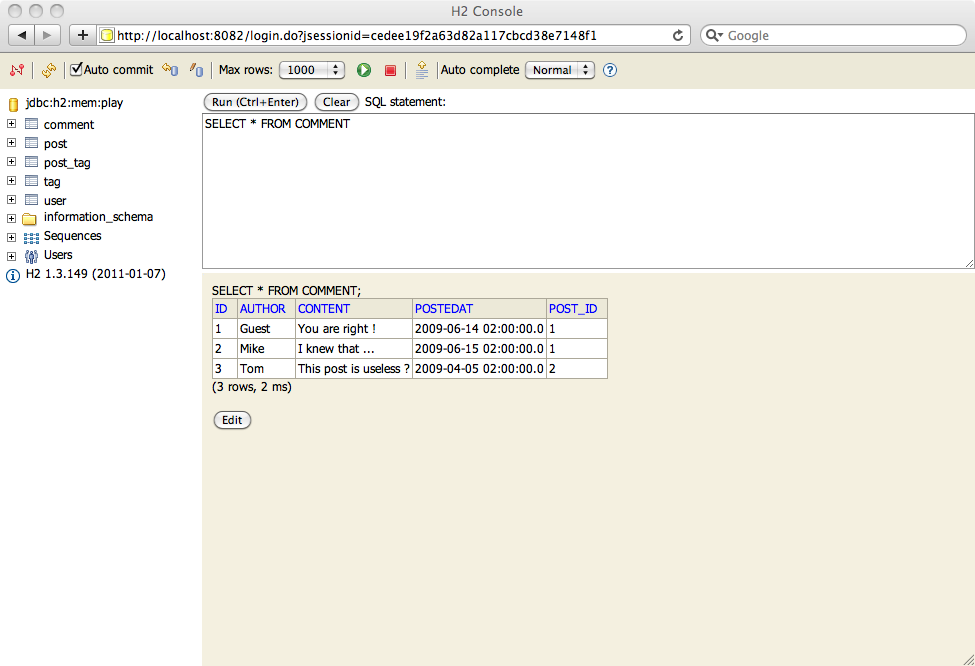
Task: Open the Auto complete Normal dropdown
Action: tap(559, 70)
